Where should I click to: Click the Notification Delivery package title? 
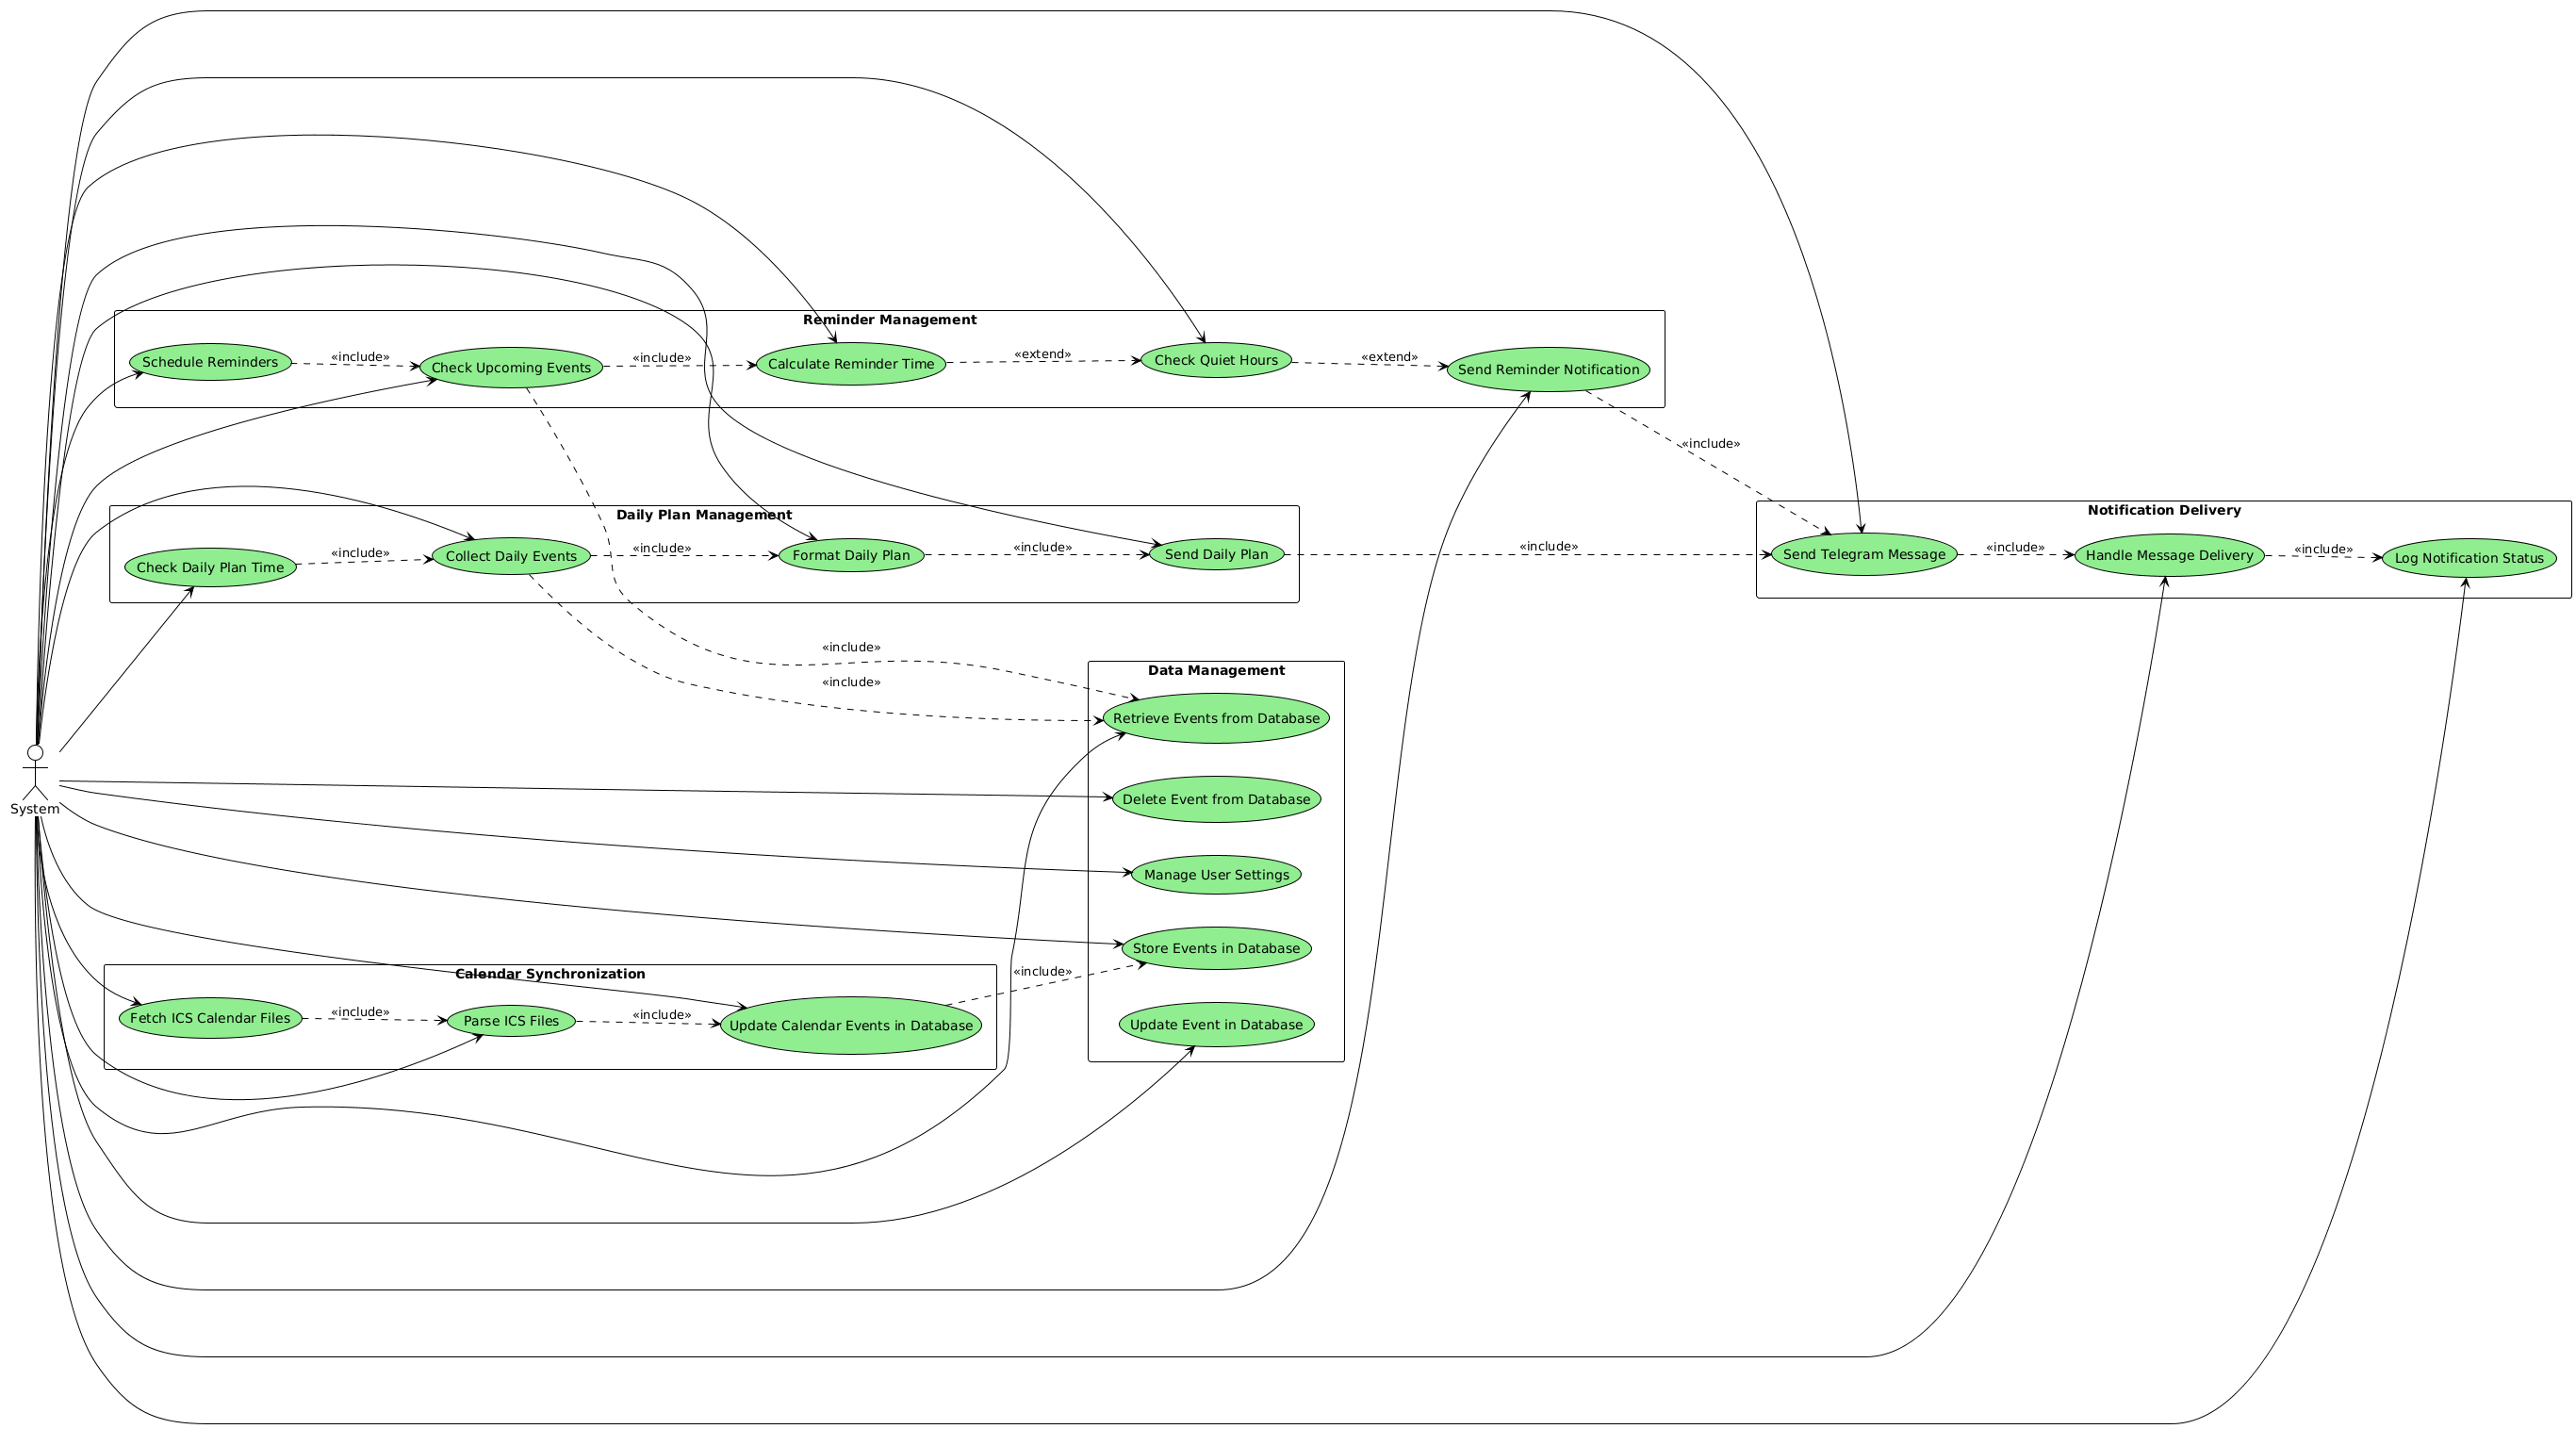point(2164,510)
